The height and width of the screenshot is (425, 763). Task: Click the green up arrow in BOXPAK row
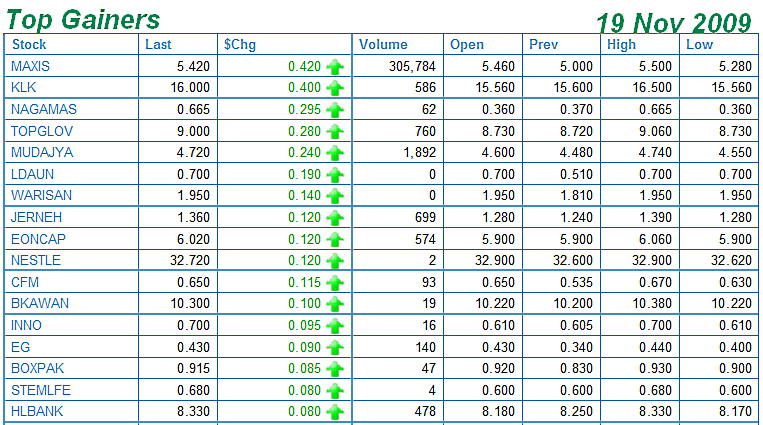pyautogui.click(x=335, y=369)
